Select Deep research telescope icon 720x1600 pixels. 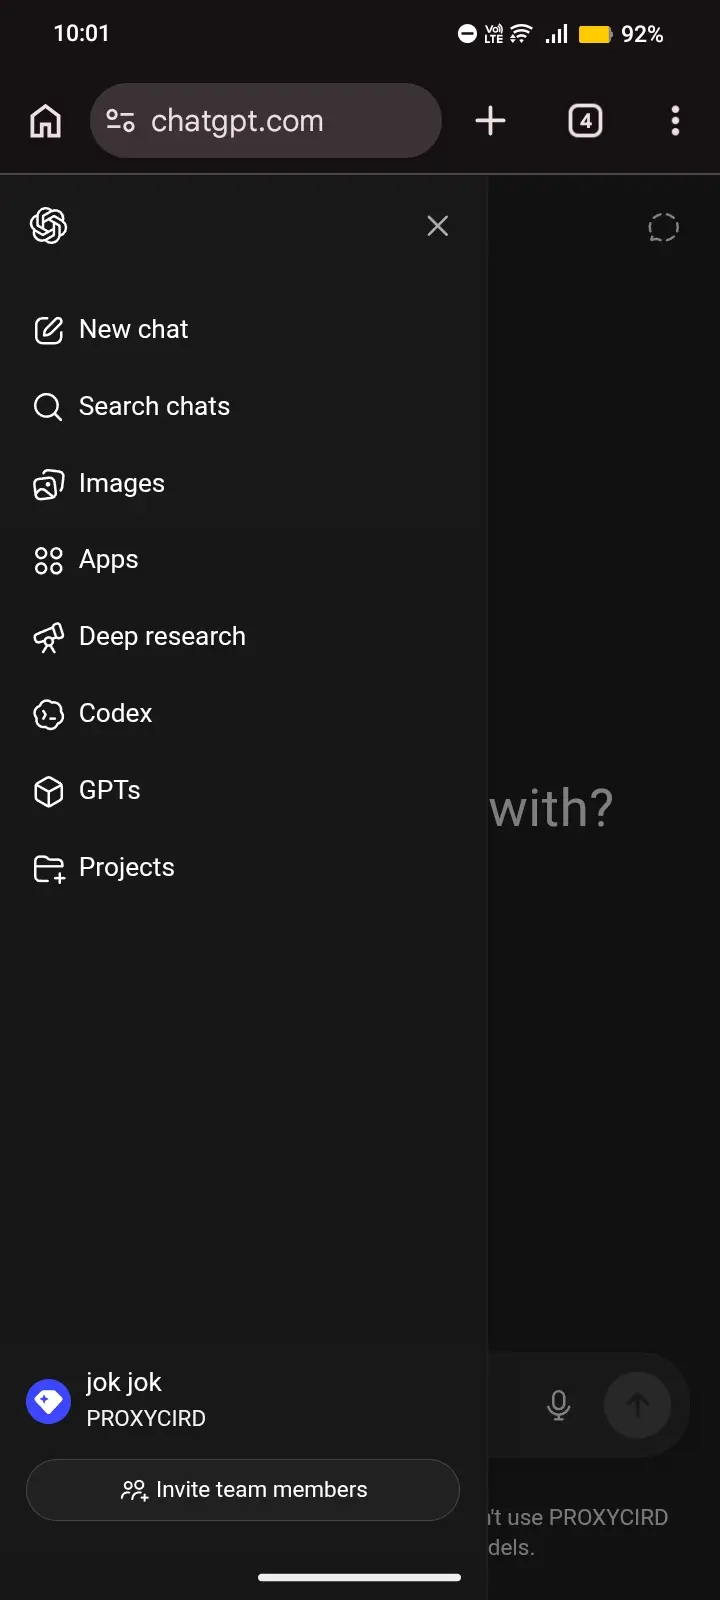click(x=48, y=637)
